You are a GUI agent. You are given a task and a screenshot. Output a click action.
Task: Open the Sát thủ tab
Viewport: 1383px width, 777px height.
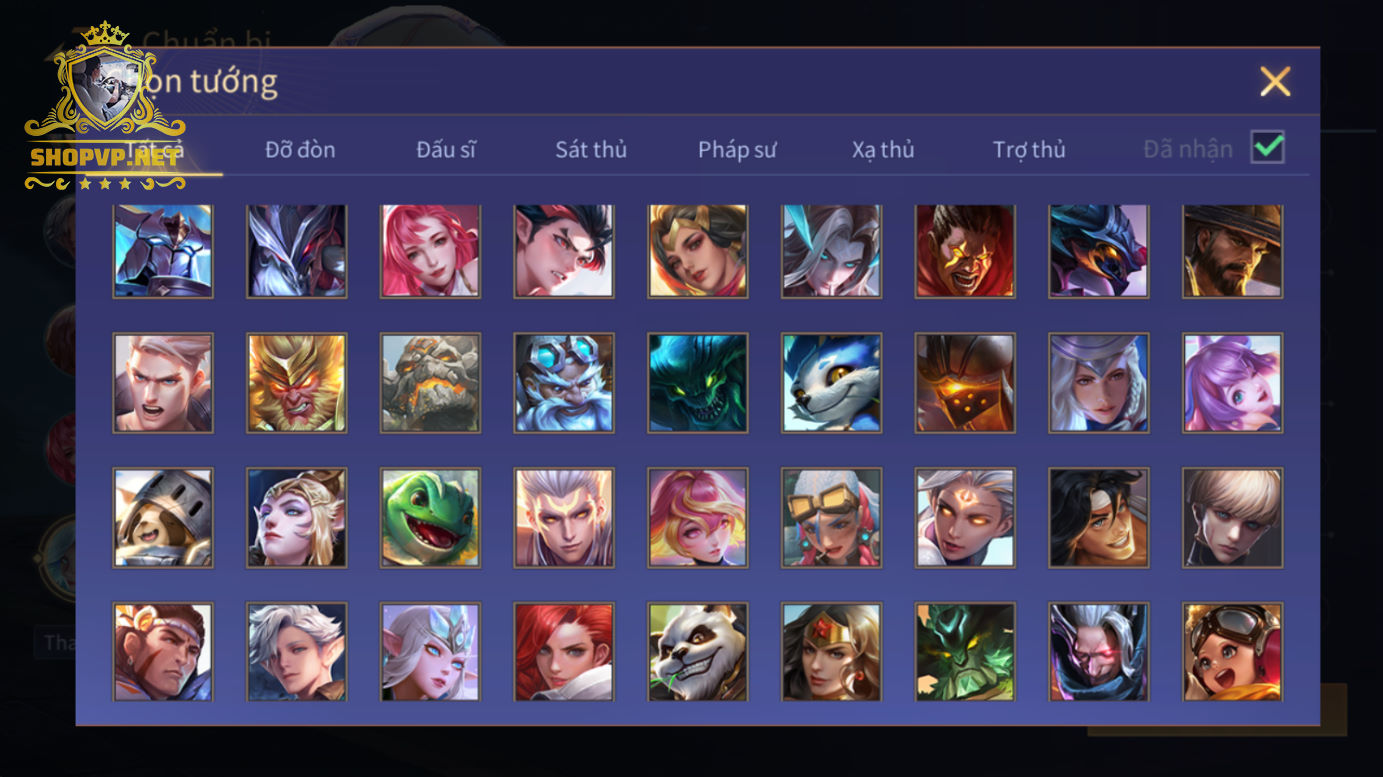(591, 150)
